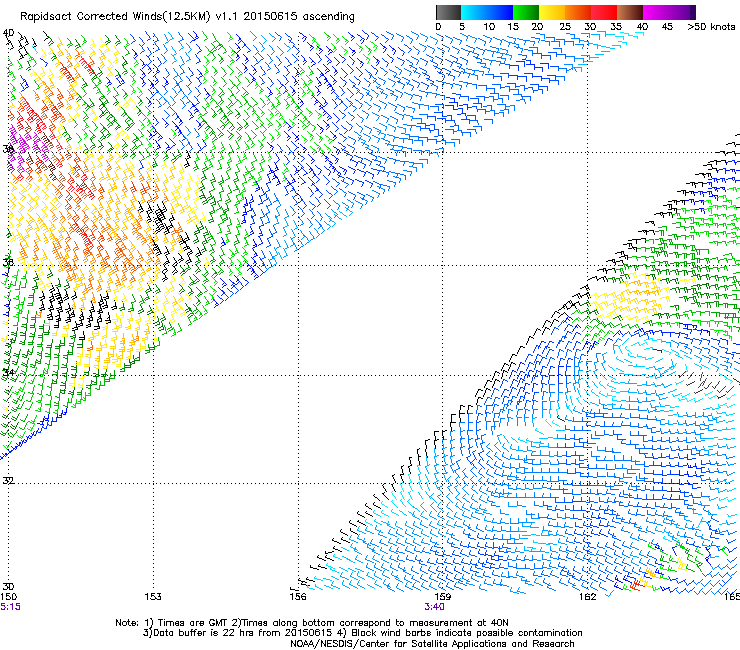The width and height of the screenshot is (740, 650).
Task: Click the '15' label under the color bar
Action: point(513,27)
